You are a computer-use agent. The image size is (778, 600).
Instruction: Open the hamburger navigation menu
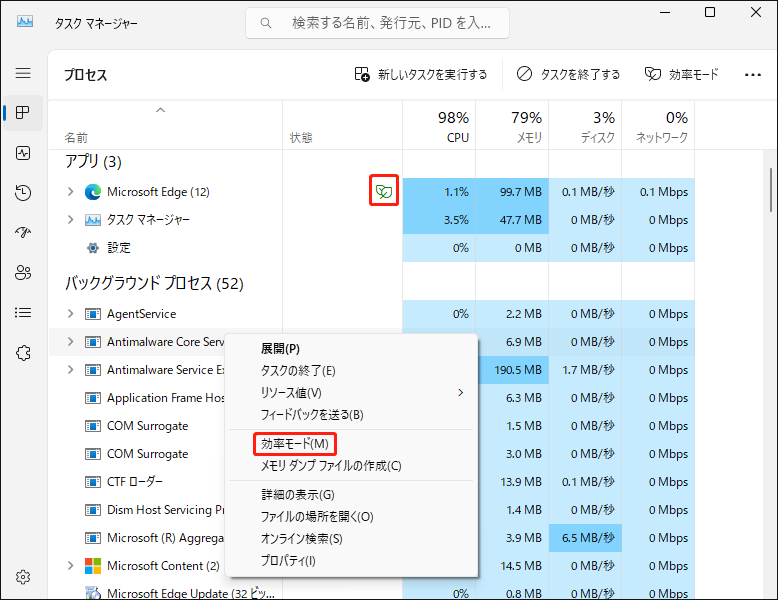[x=23, y=73]
